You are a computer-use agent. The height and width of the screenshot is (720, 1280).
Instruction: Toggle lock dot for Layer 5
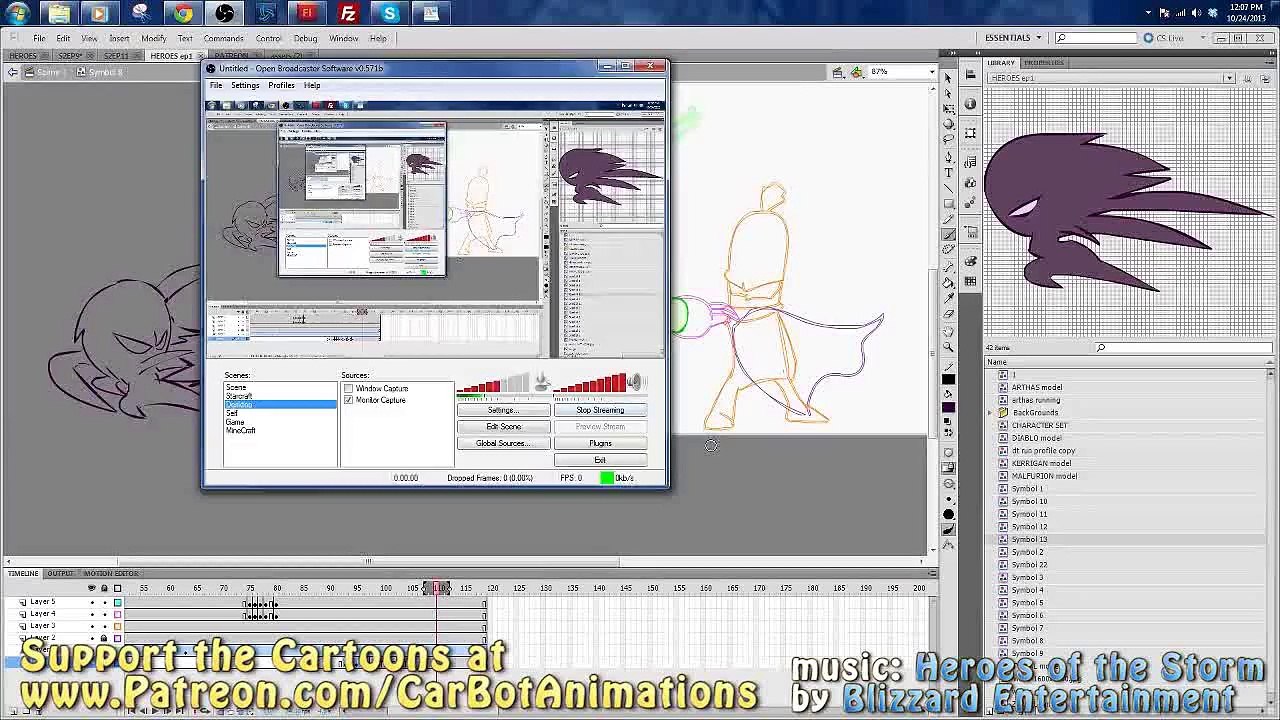104,602
